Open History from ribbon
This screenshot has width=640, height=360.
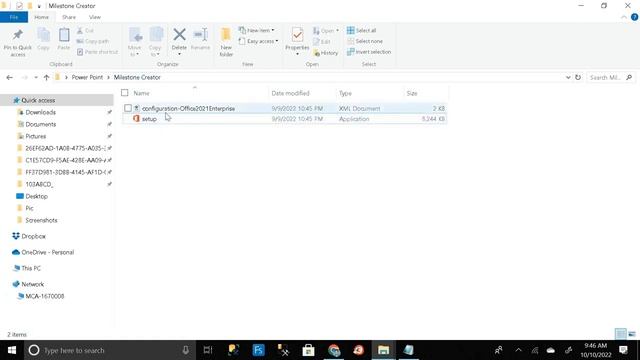[x=326, y=53]
